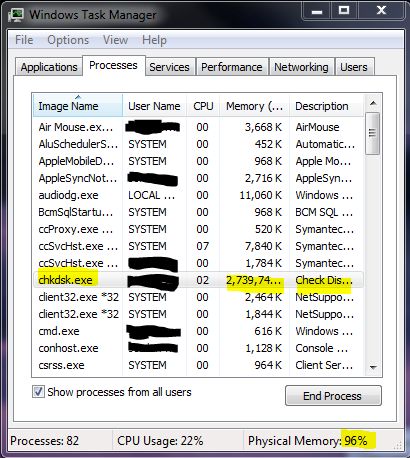Screen dimensions: 410x458
Task: Sort by Description column header
Action: [x=326, y=106]
